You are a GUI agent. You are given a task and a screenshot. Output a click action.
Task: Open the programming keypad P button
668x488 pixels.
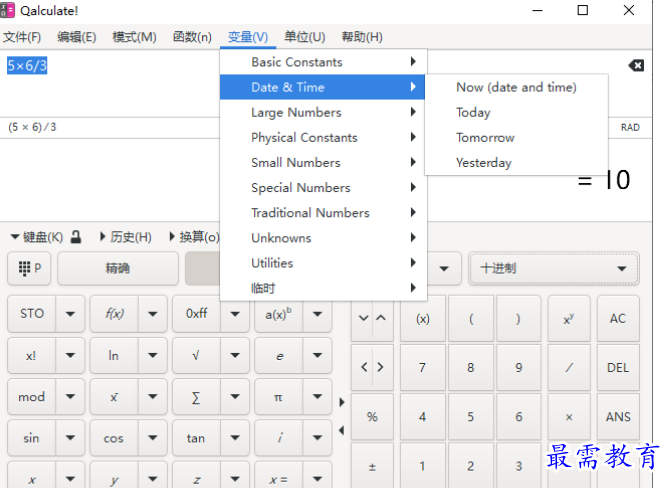[x=29, y=268]
